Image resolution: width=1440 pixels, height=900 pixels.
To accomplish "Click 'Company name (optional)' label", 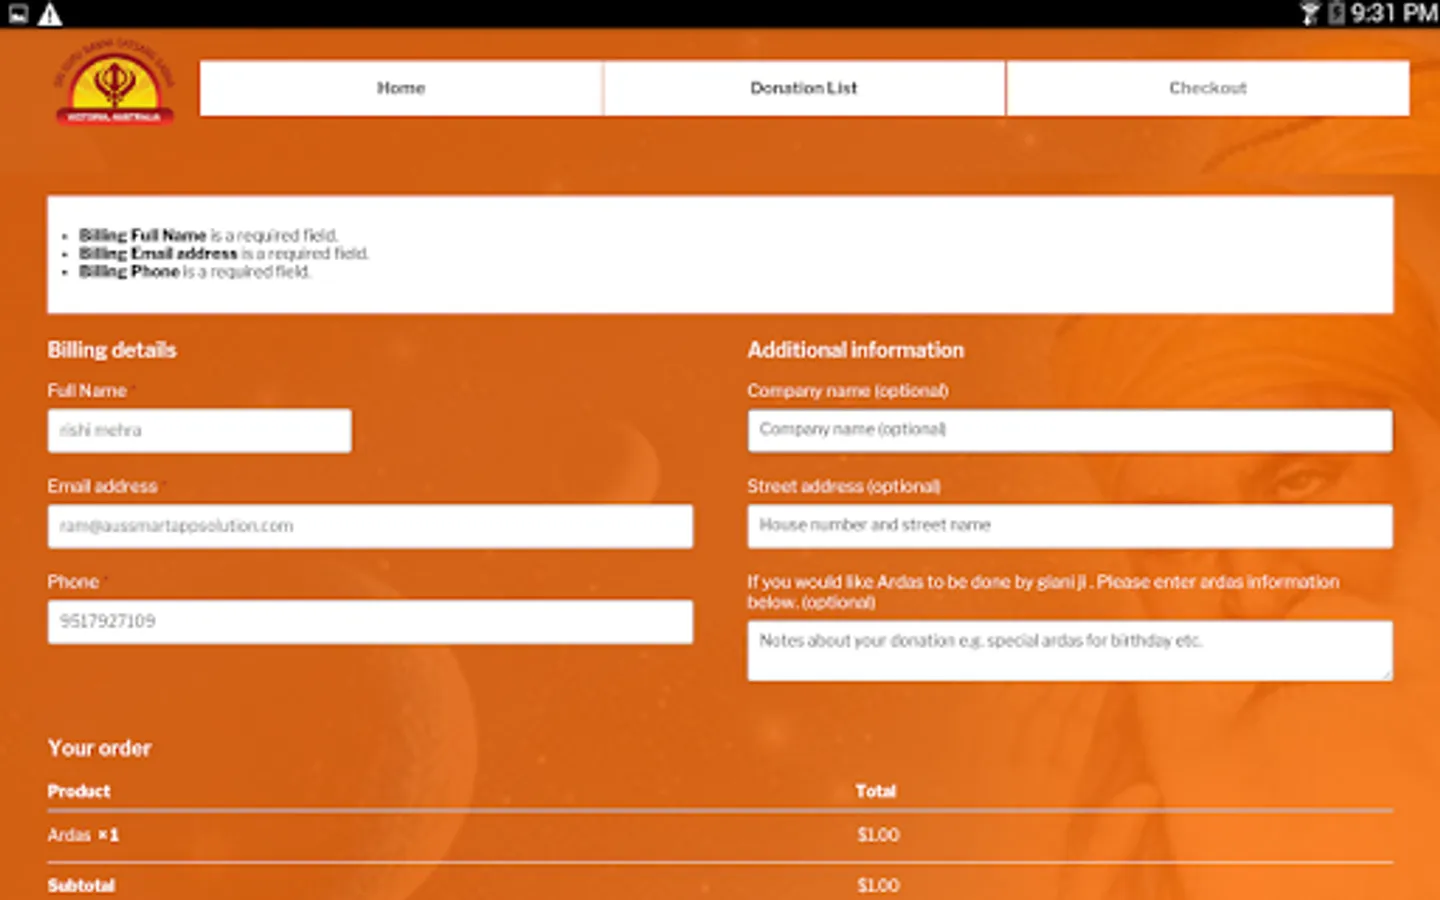I will (848, 391).
